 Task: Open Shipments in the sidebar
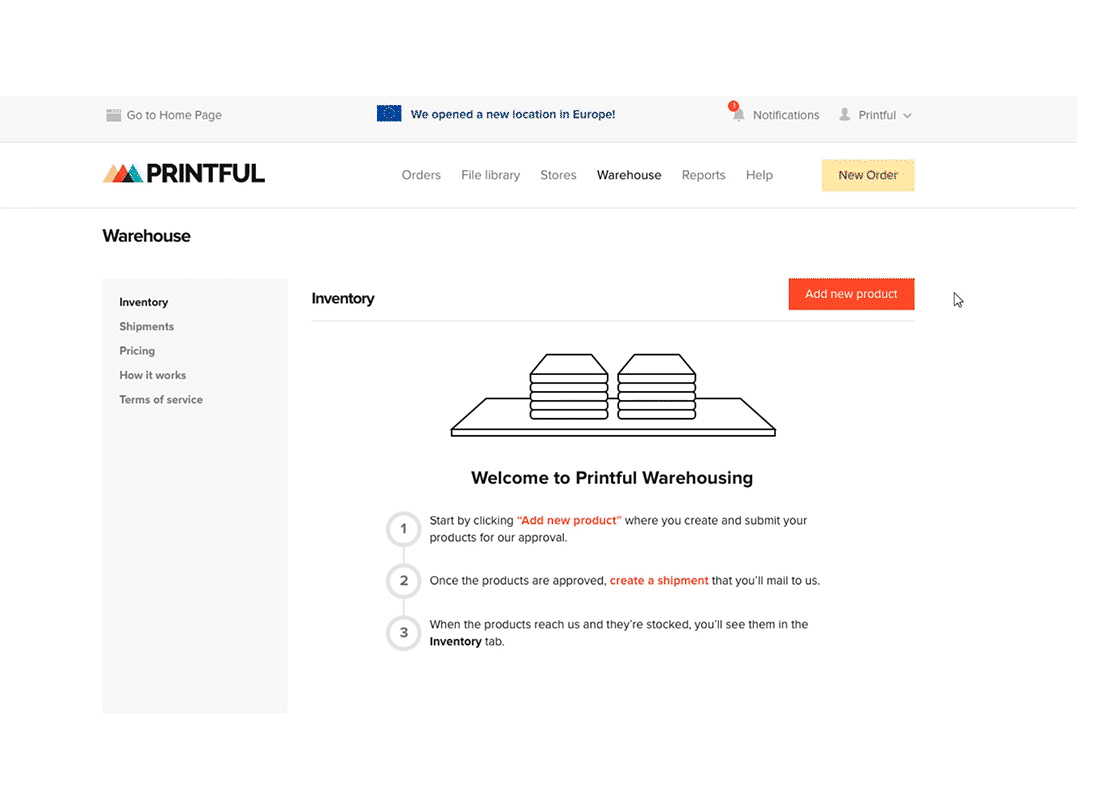147,327
